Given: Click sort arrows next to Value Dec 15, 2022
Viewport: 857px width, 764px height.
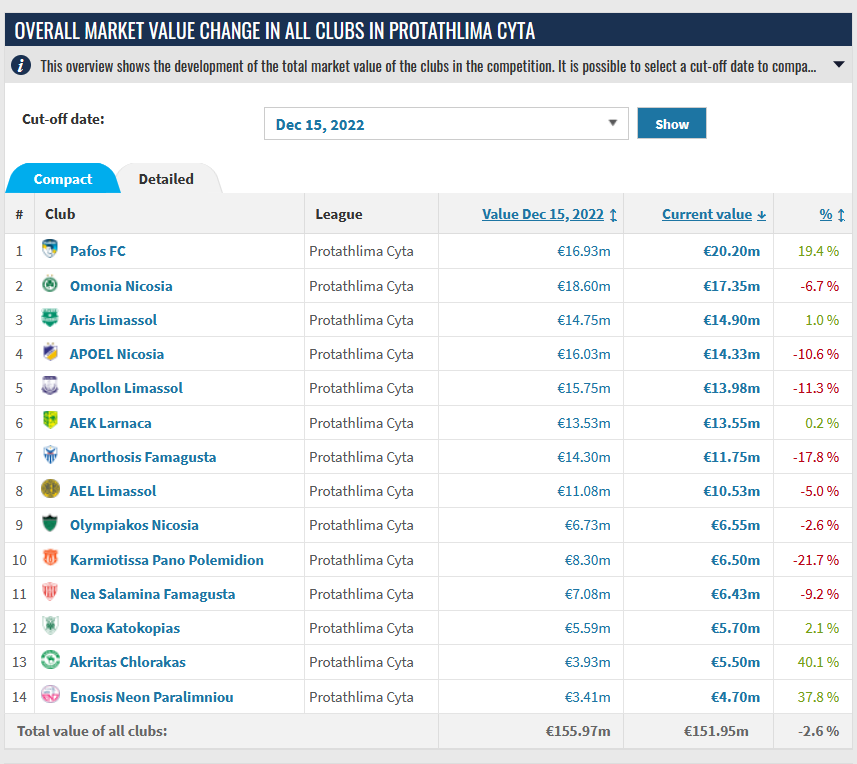Looking at the screenshot, I should (613, 215).
